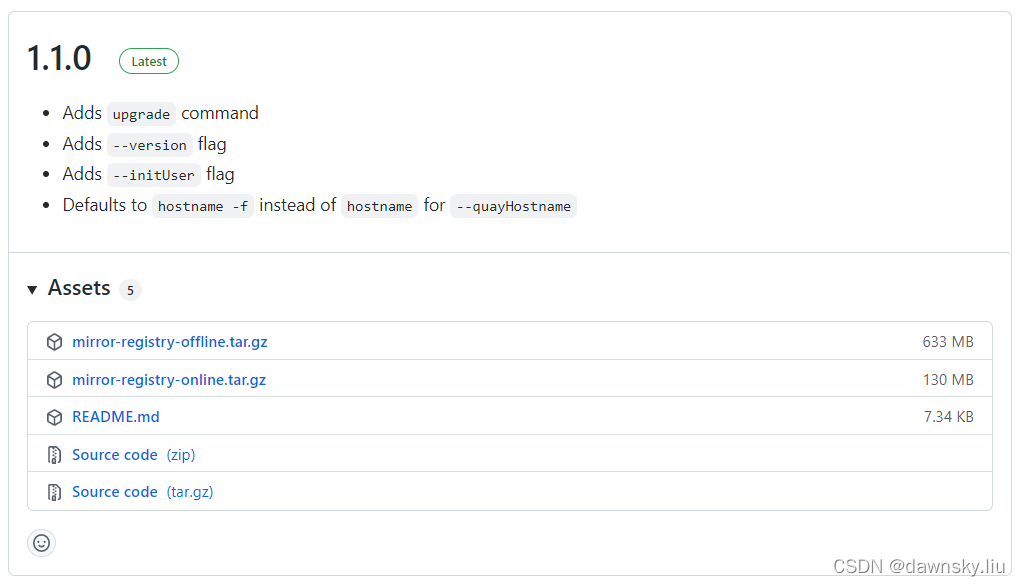Click the Assets heading
The height and width of the screenshot is (586, 1020).
point(79,287)
